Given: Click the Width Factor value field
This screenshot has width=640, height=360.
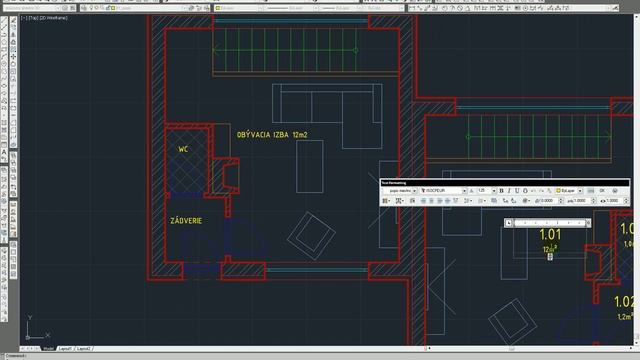Looking at the screenshot, I should [x=613, y=200].
